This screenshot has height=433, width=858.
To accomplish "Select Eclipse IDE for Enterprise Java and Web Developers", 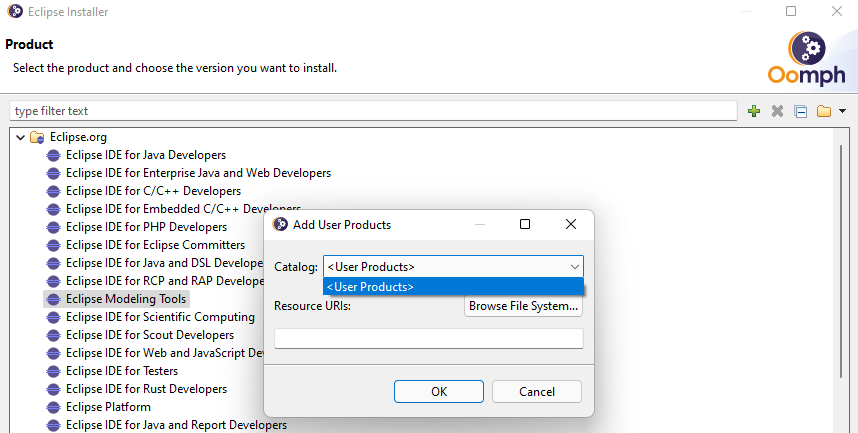I will tap(199, 173).
